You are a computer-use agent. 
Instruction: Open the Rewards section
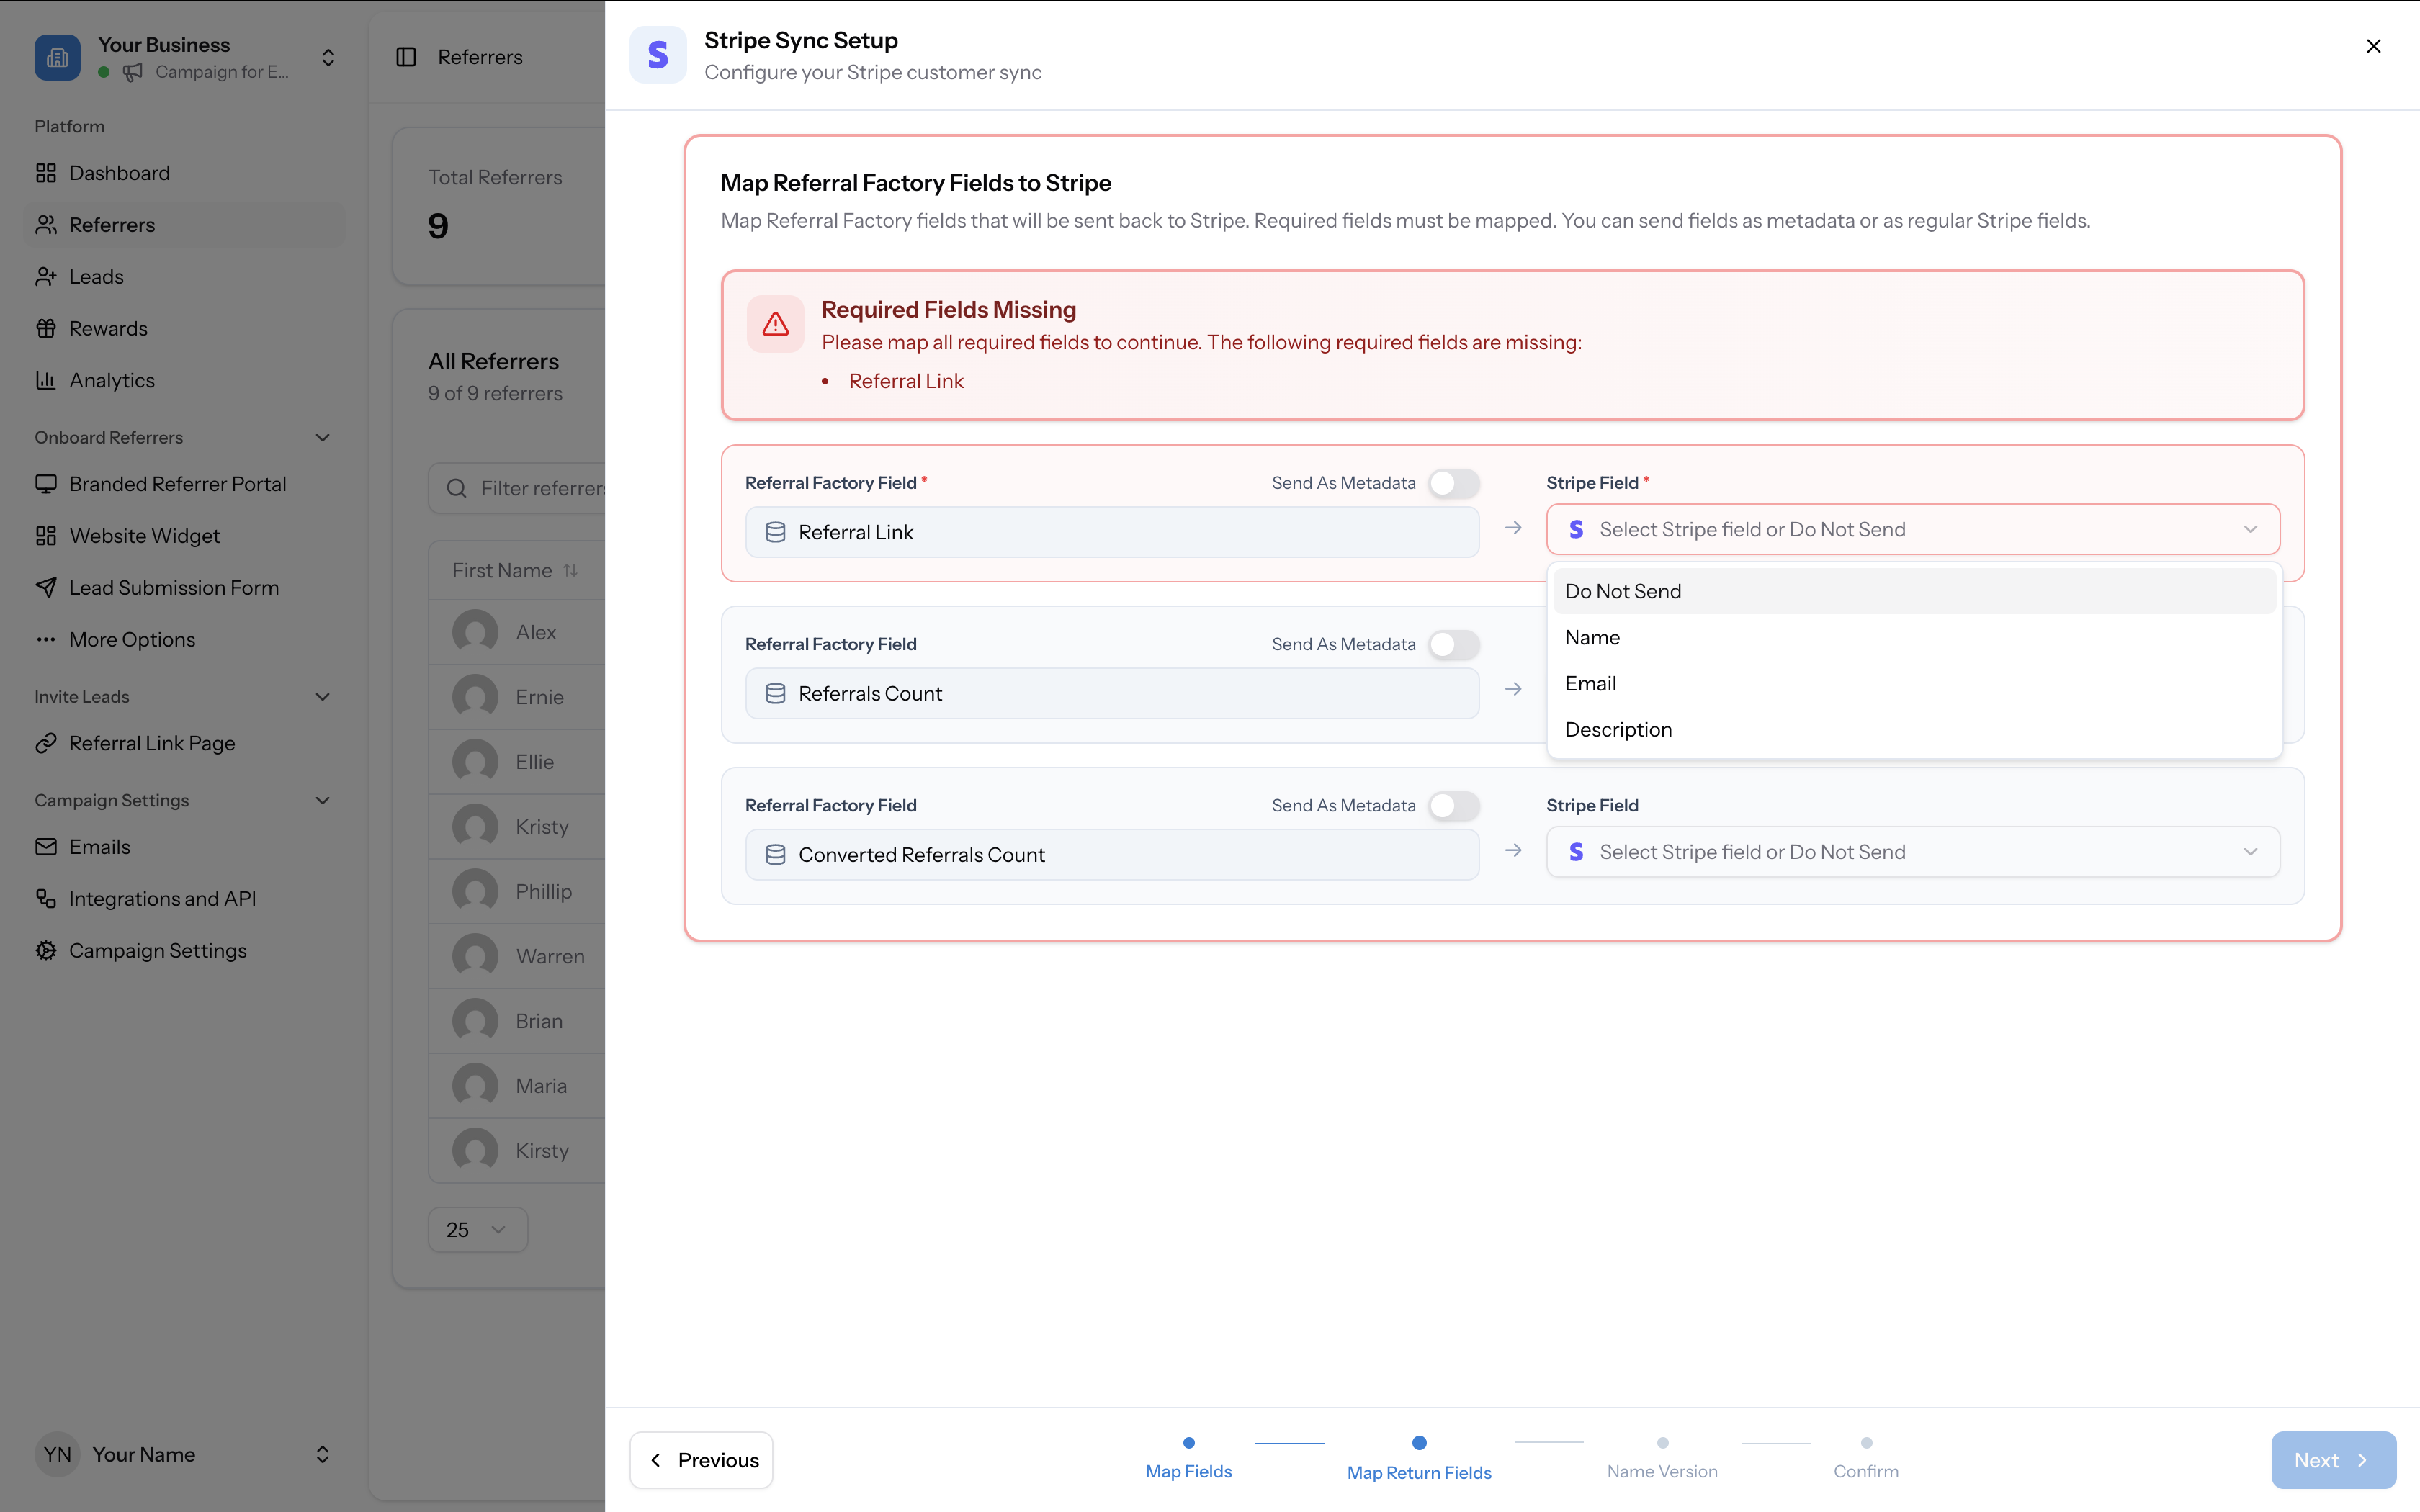tap(109, 327)
